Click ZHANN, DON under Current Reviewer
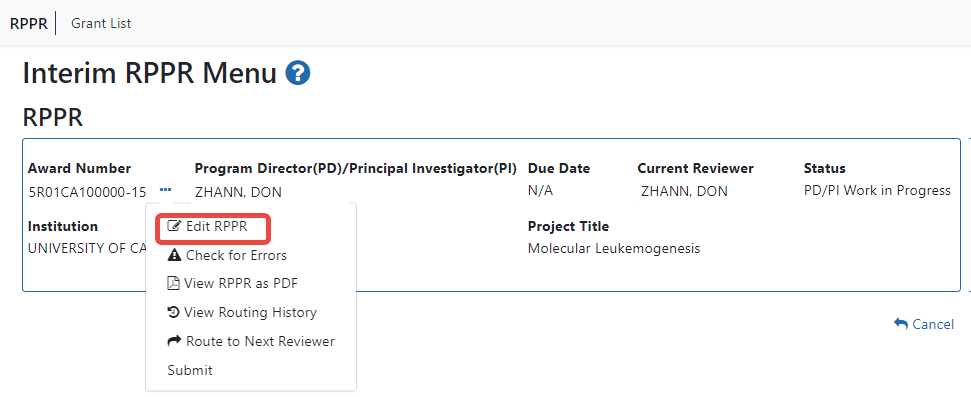Screen dimensions: 971x397 click(684, 191)
